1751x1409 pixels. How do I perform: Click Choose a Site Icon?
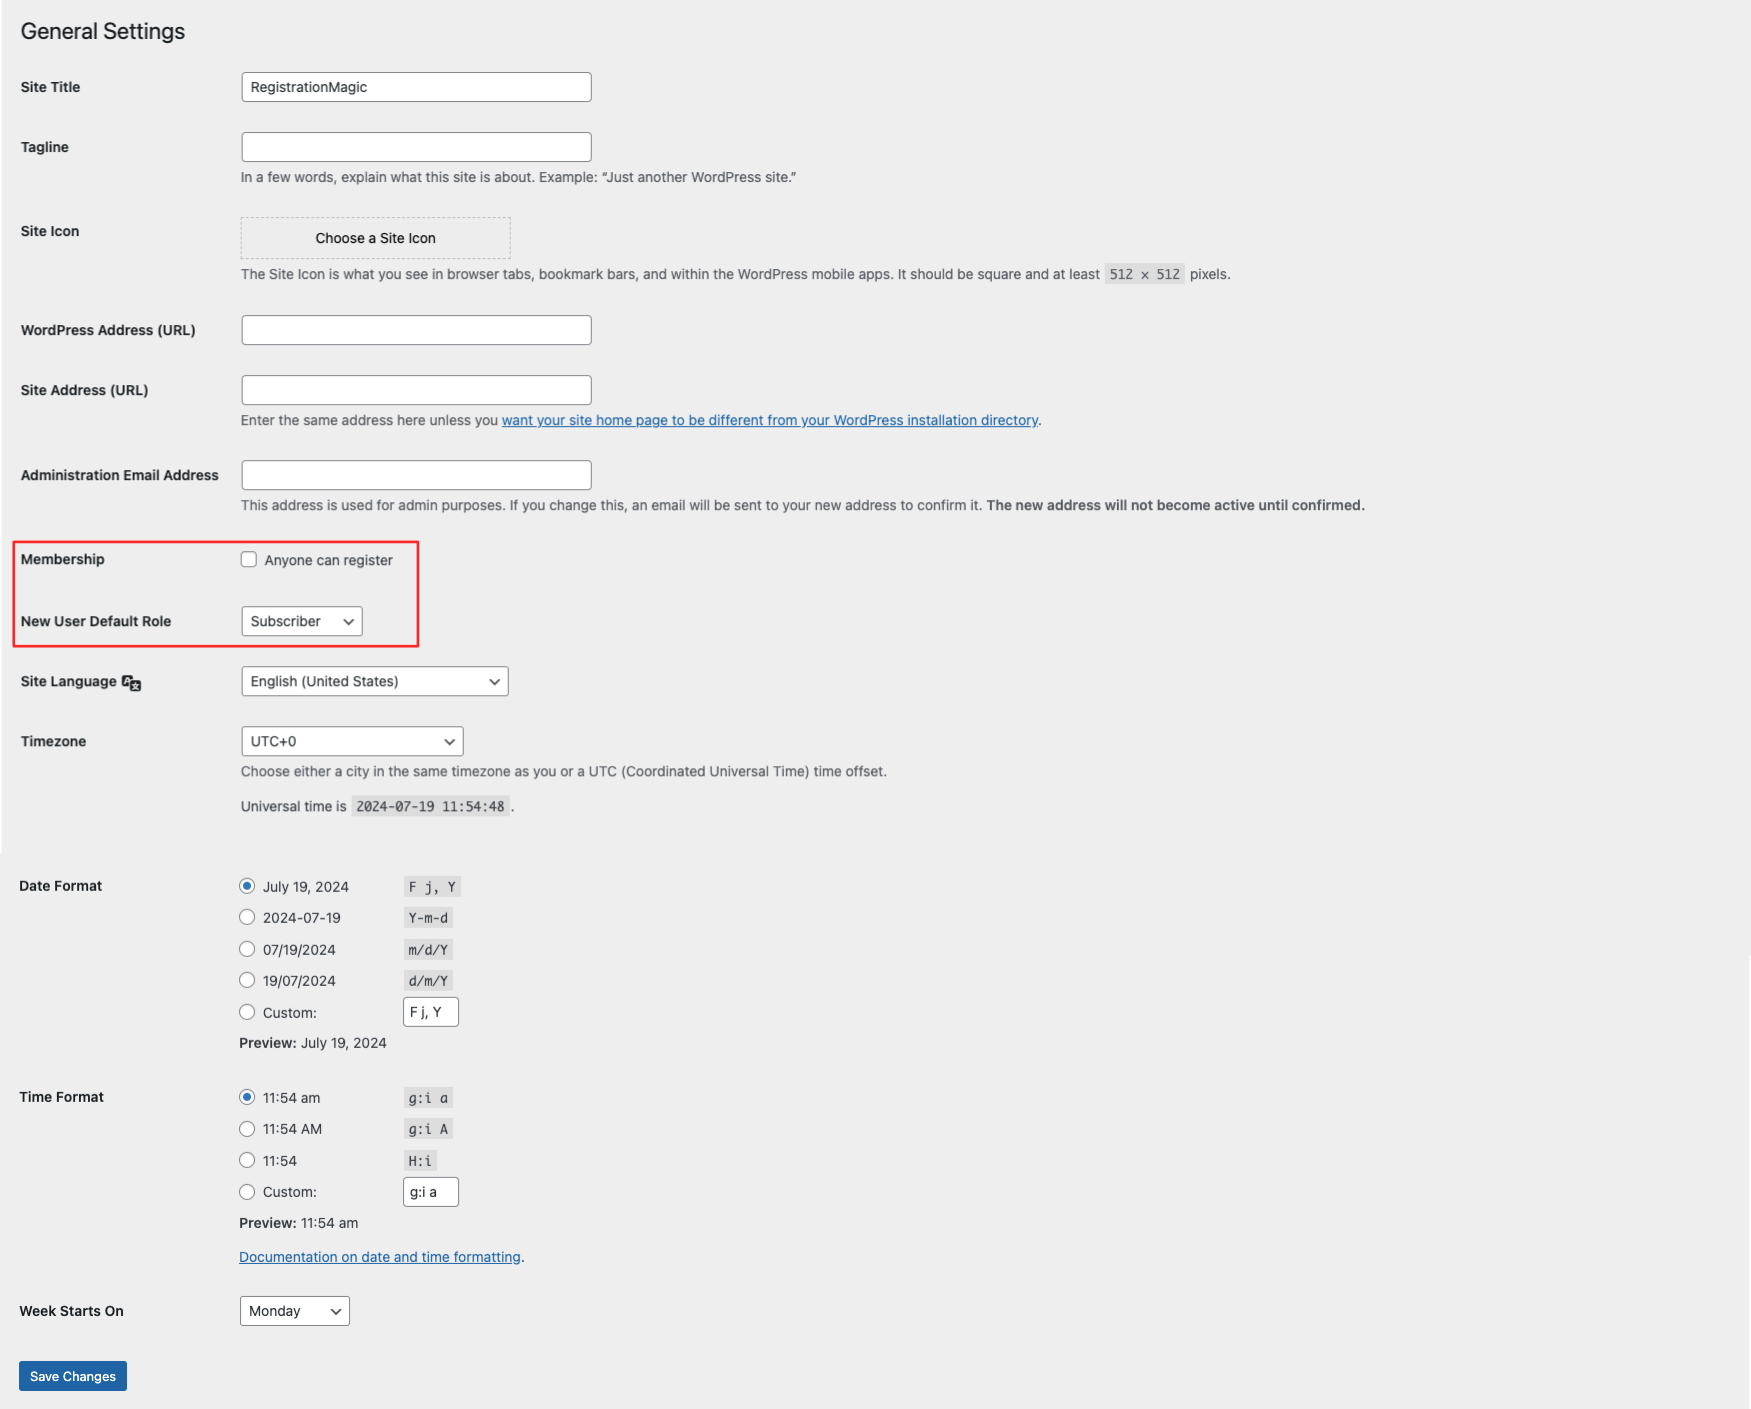click(374, 238)
